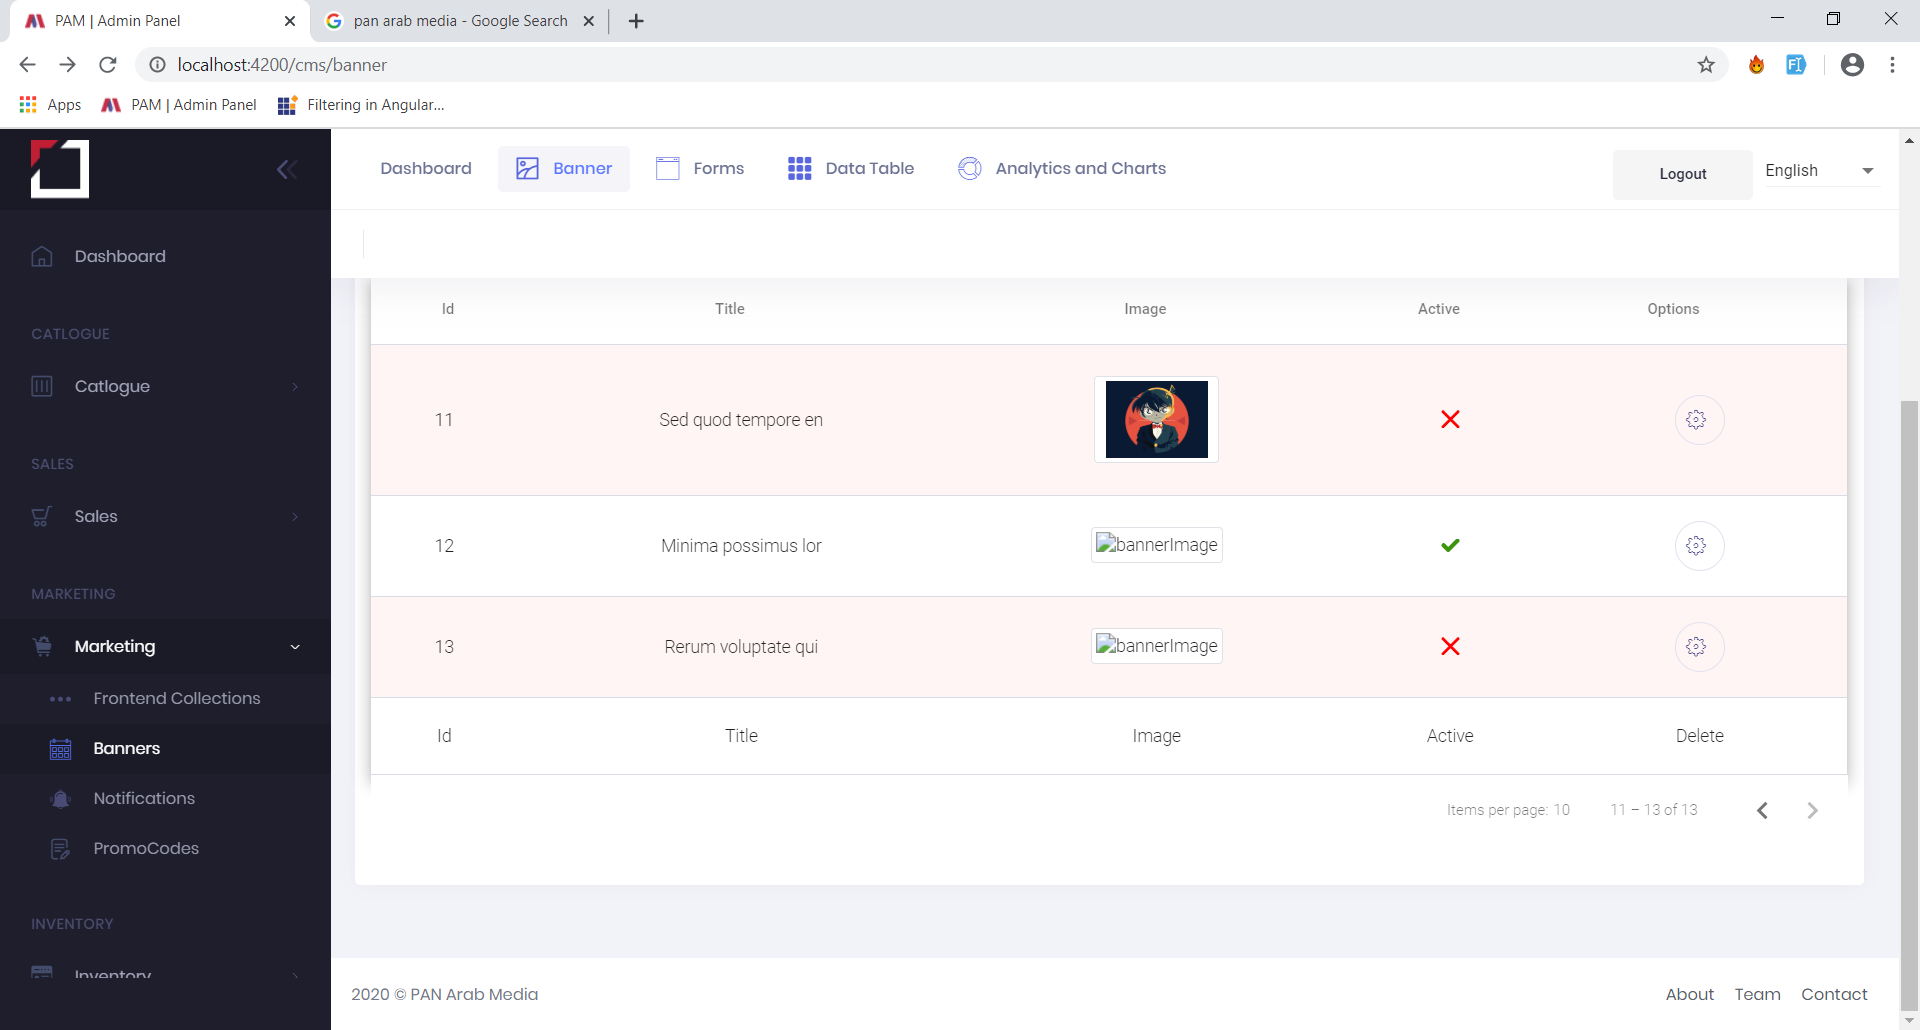Click the settings gear for banner 13

(x=1698, y=647)
